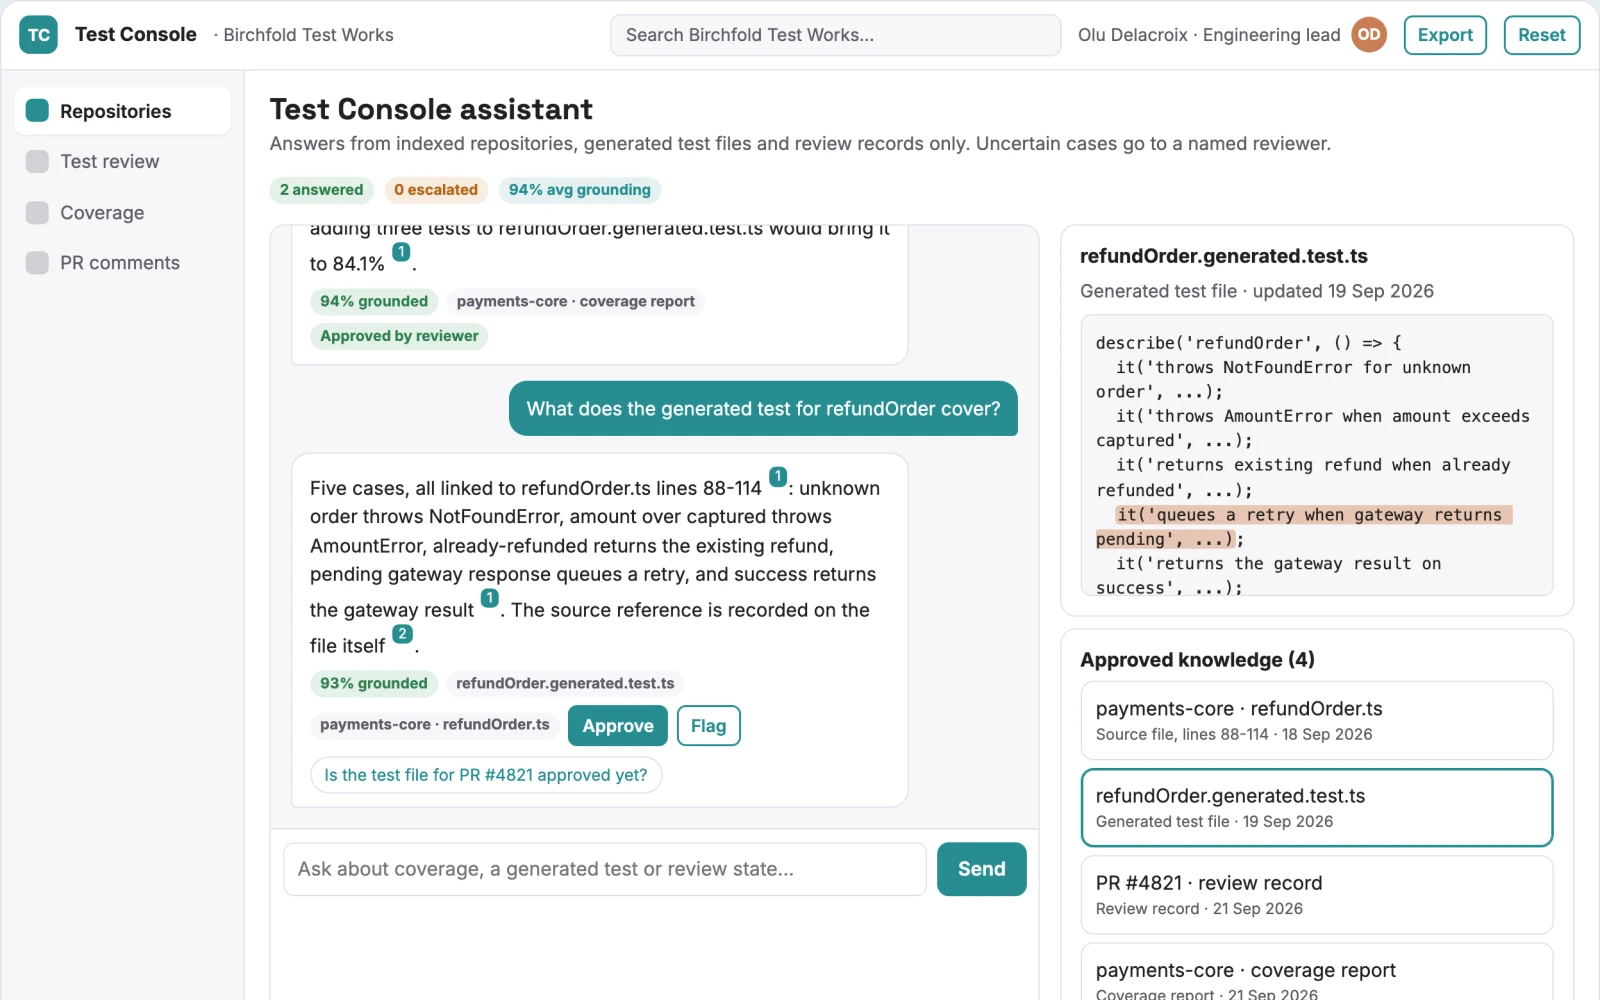The height and width of the screenshot is (1000, 1600).
Task: Click the Ask about coverage input box
Action: coord(605,869)
